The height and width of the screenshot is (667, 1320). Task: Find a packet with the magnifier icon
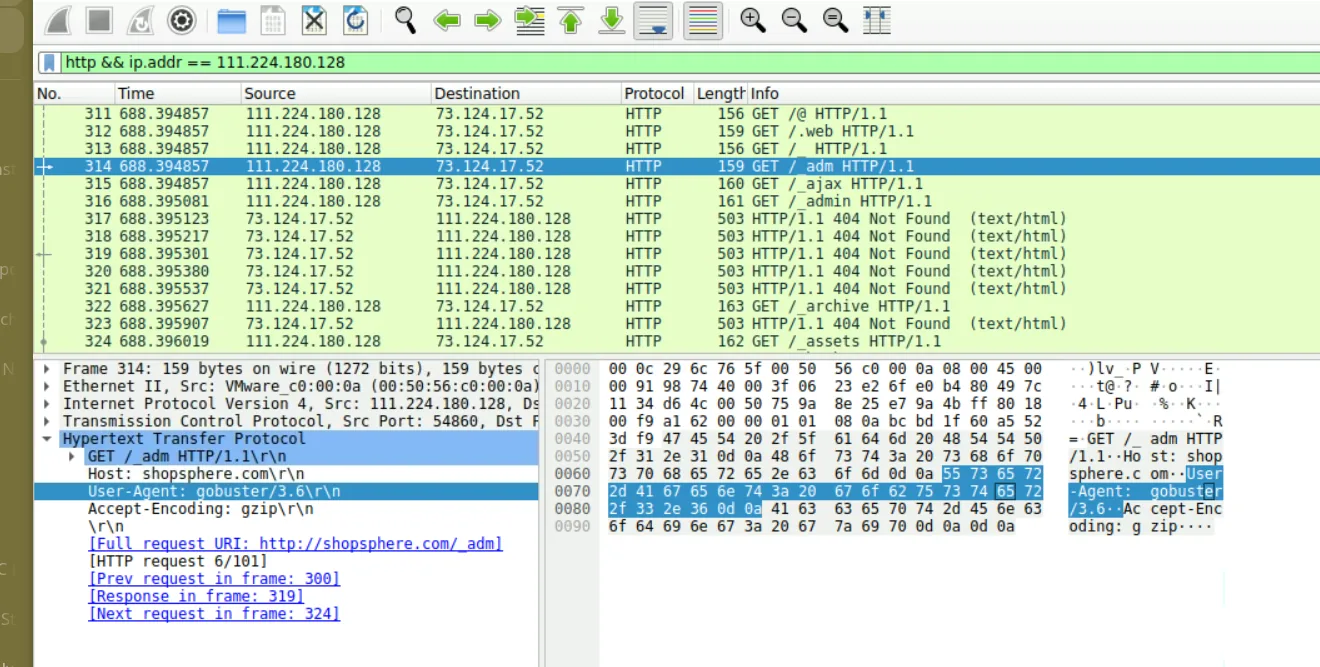(x=405, y=20)
